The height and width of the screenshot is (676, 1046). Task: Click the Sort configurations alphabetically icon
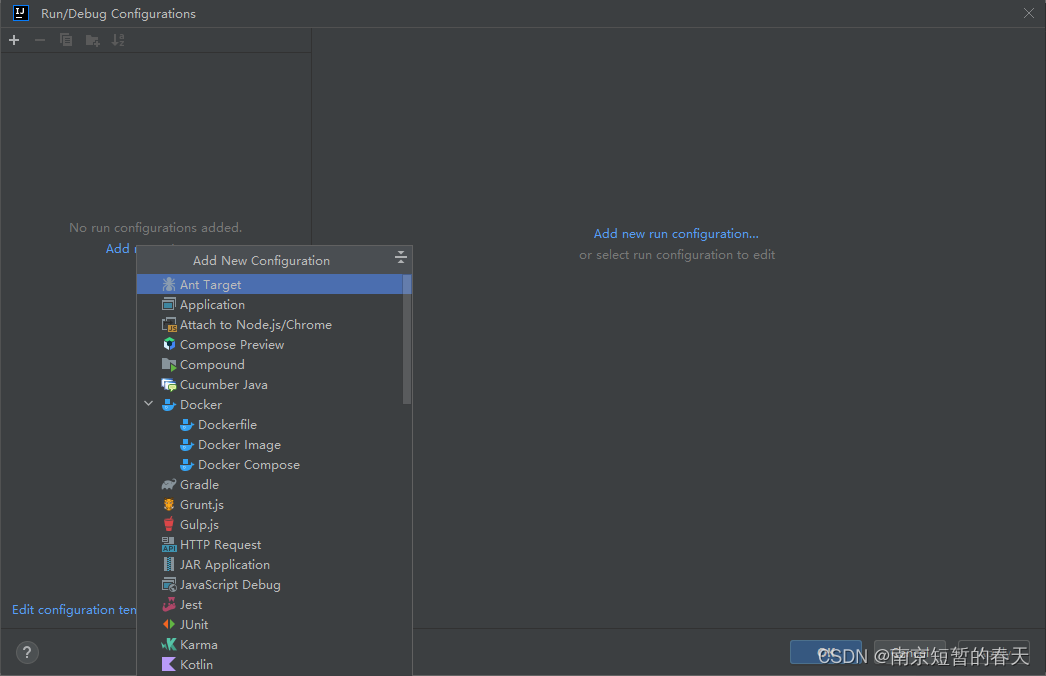(118, 40)
